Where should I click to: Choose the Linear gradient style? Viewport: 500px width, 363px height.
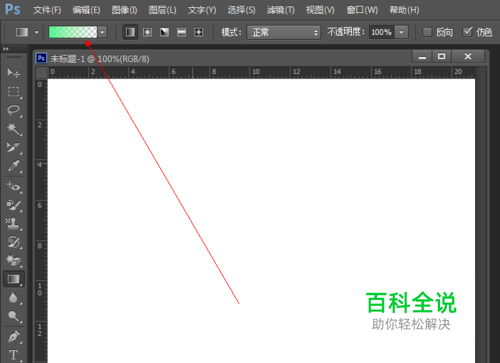click(130, 32)
